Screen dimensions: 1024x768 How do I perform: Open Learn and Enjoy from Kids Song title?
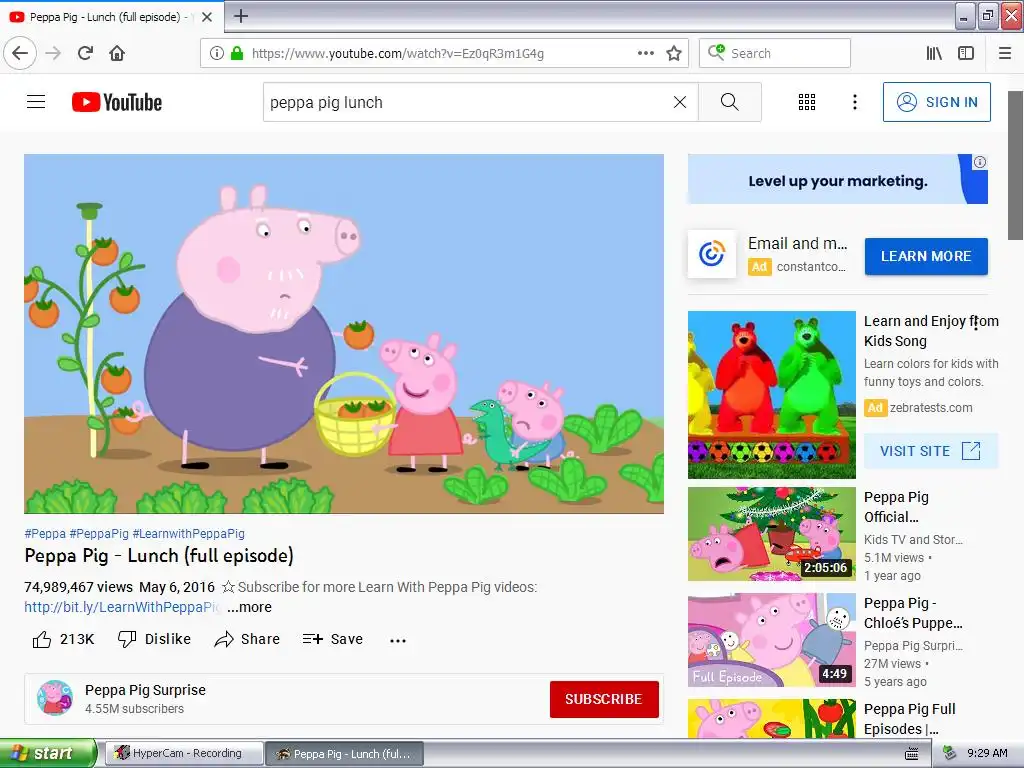point(931,330)
